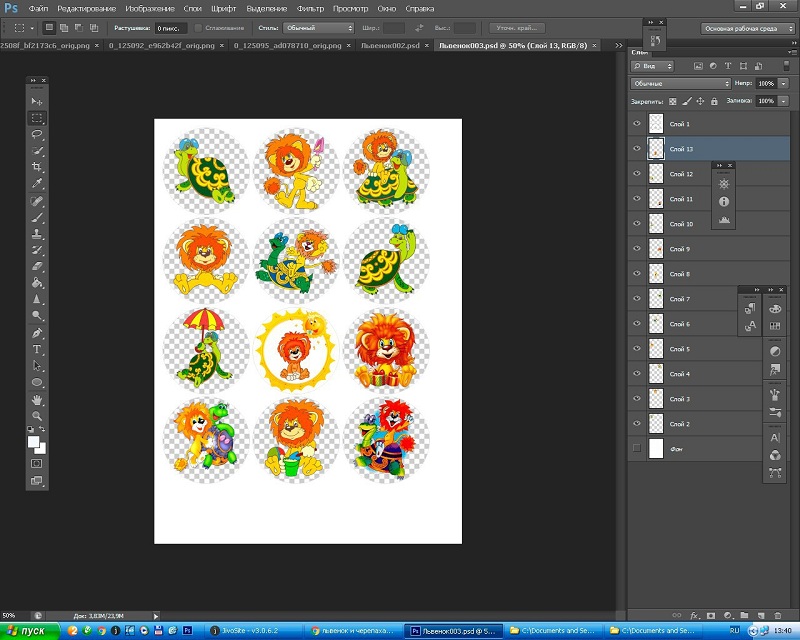
Task: Select the Pen tool
Action: point(37,333)
